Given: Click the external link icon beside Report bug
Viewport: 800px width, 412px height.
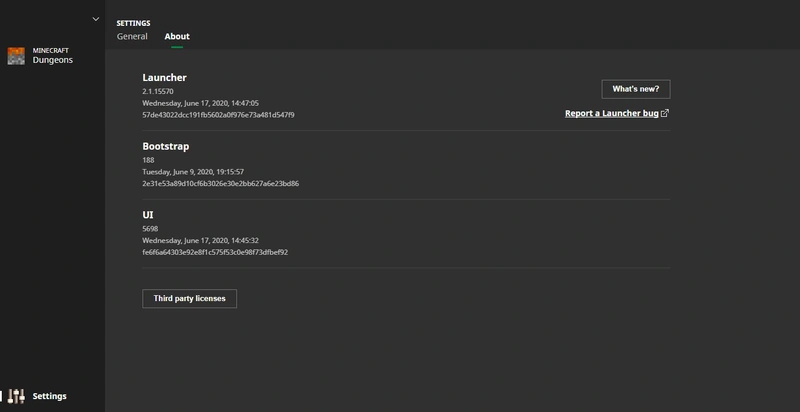Looking at the screenshot, I should coord(665,114).
